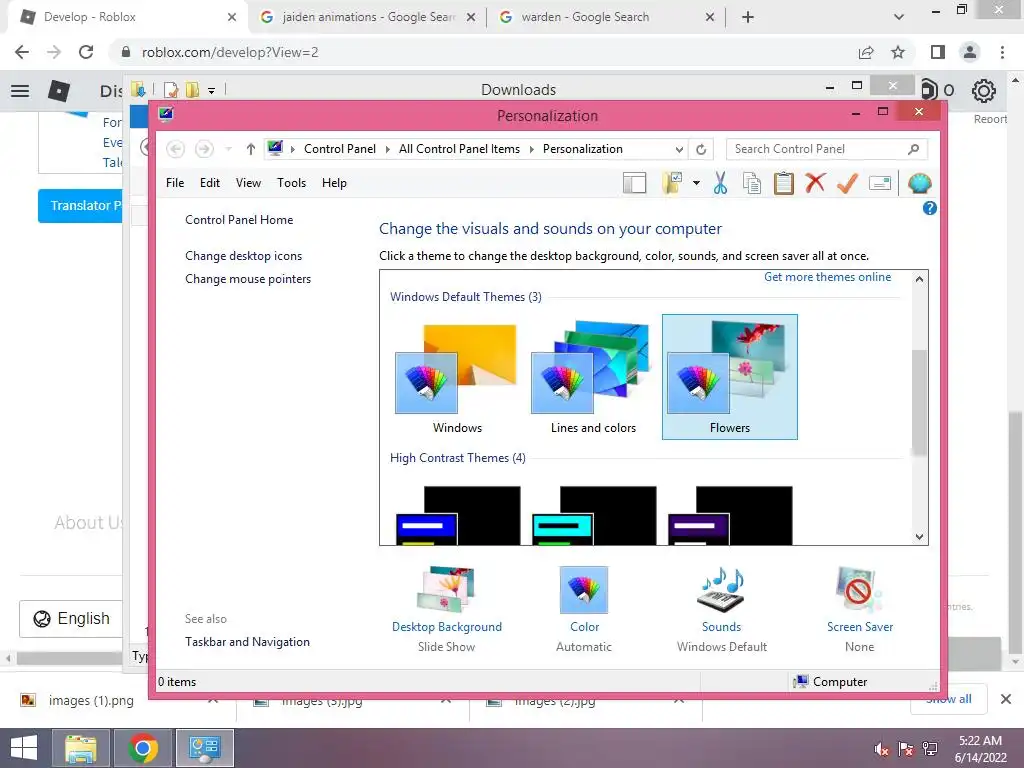Open Chrome from the taskbar
This screenshot has height=768, width=1024.
[143, 748]
